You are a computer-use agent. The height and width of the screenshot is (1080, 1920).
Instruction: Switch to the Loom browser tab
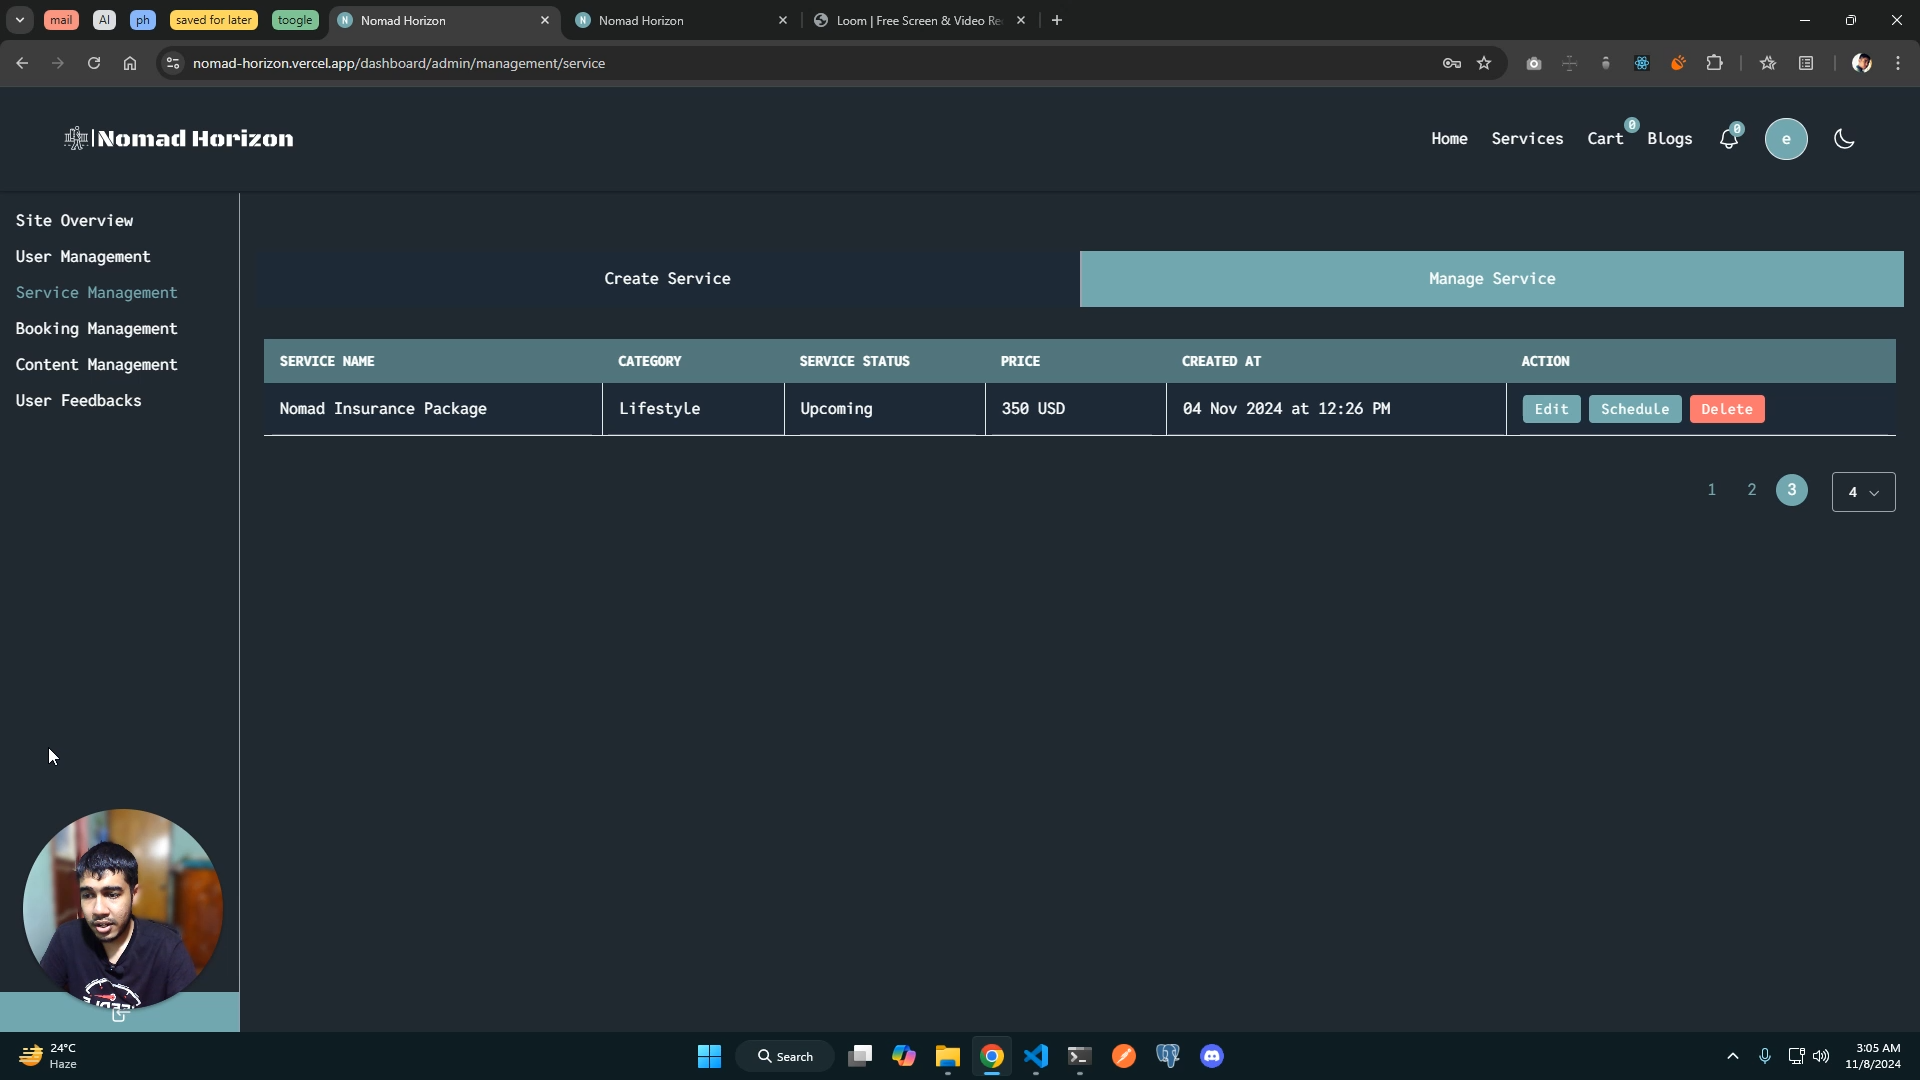(920, 20)
